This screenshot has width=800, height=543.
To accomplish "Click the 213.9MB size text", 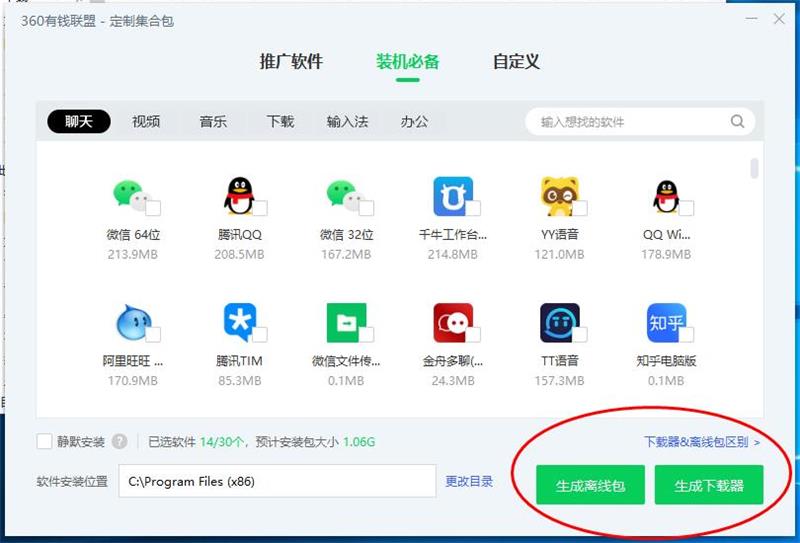I will tap(132, 254).
